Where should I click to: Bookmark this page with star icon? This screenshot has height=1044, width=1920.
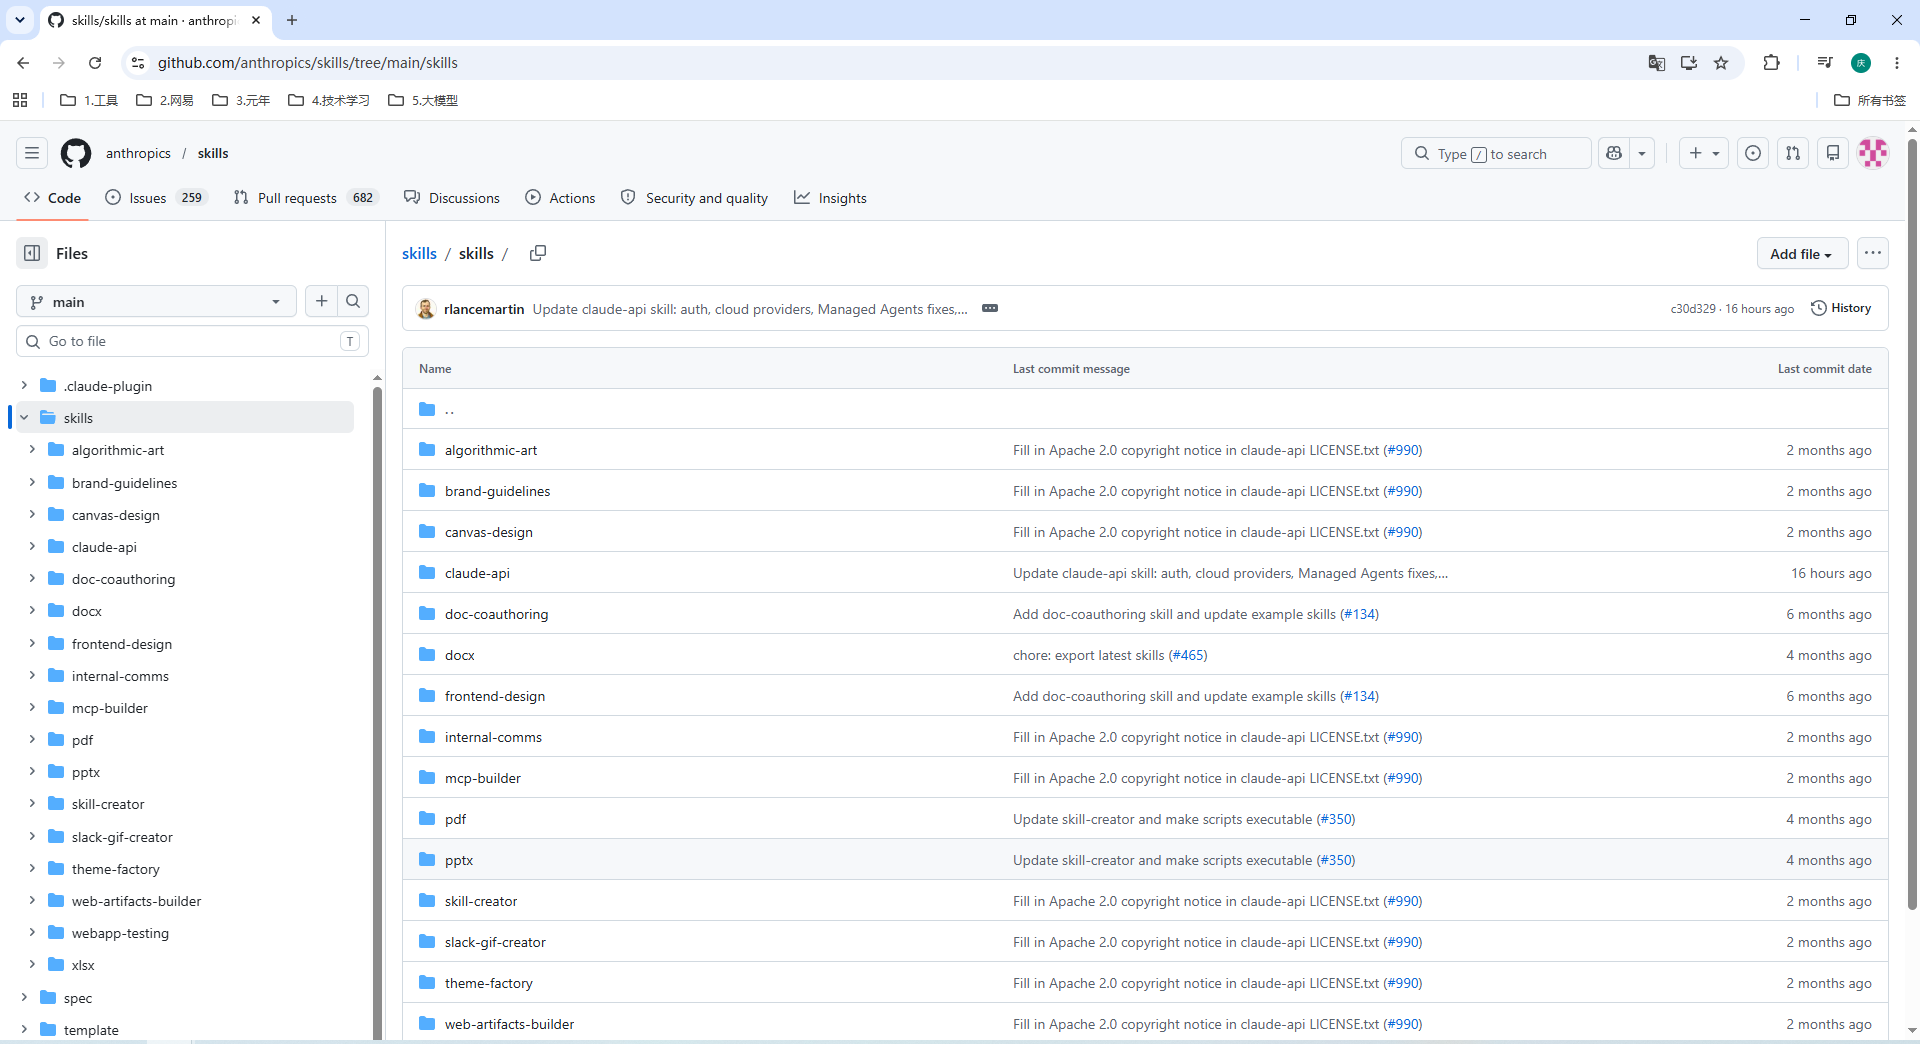(1721, 63)
